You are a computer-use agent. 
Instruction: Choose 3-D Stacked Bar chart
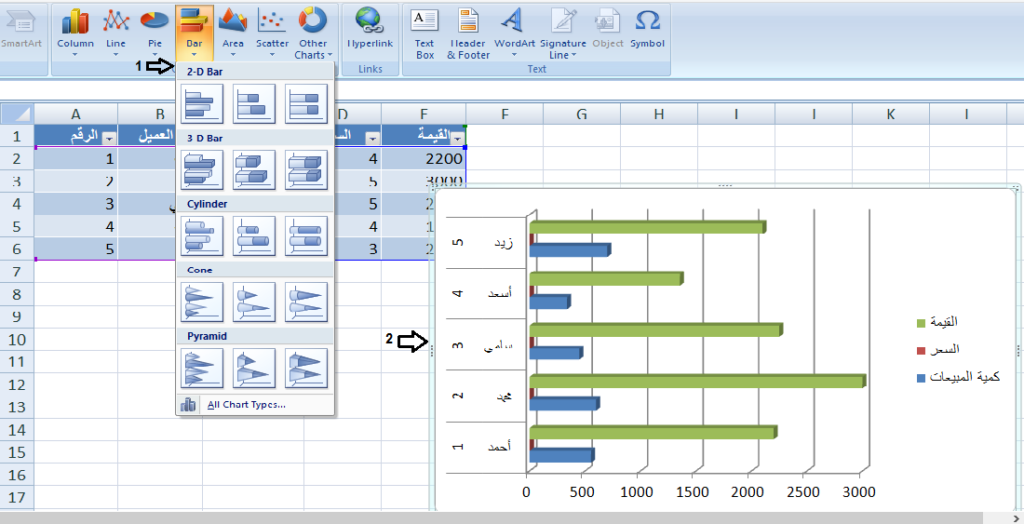pyautogui.click(x=254, y=170)
